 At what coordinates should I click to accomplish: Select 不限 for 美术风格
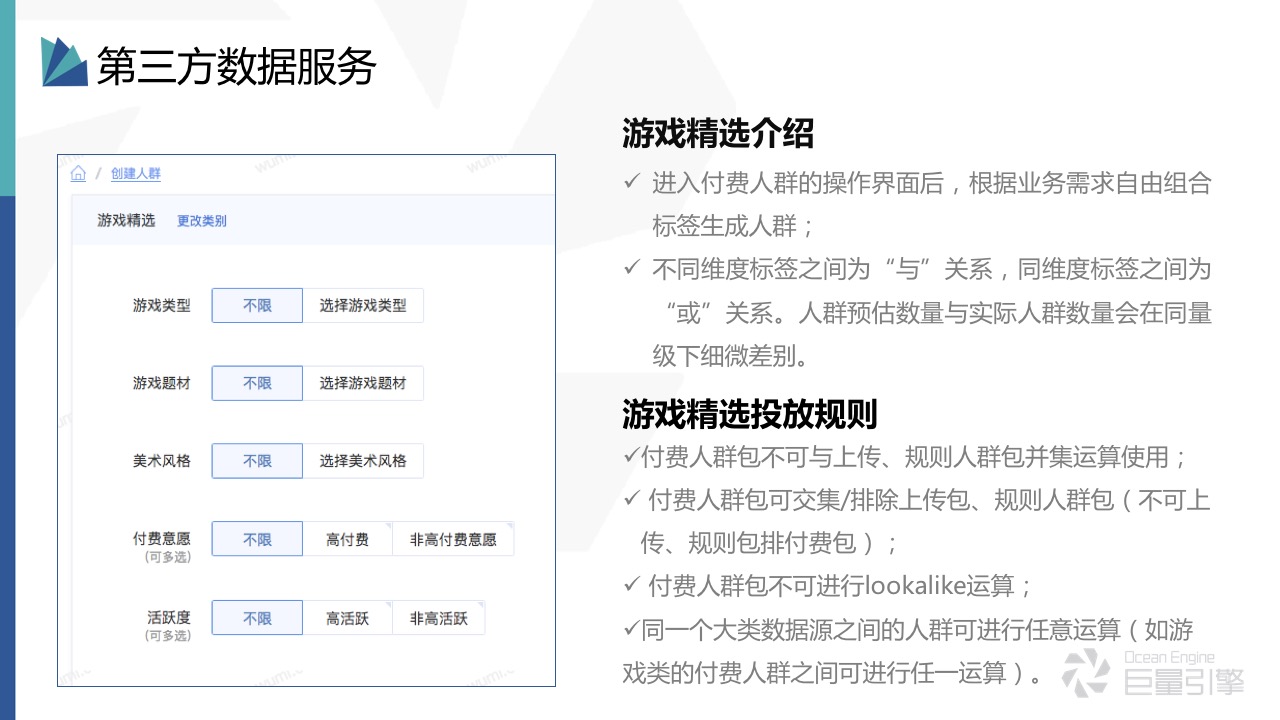(x=257, y=460)
